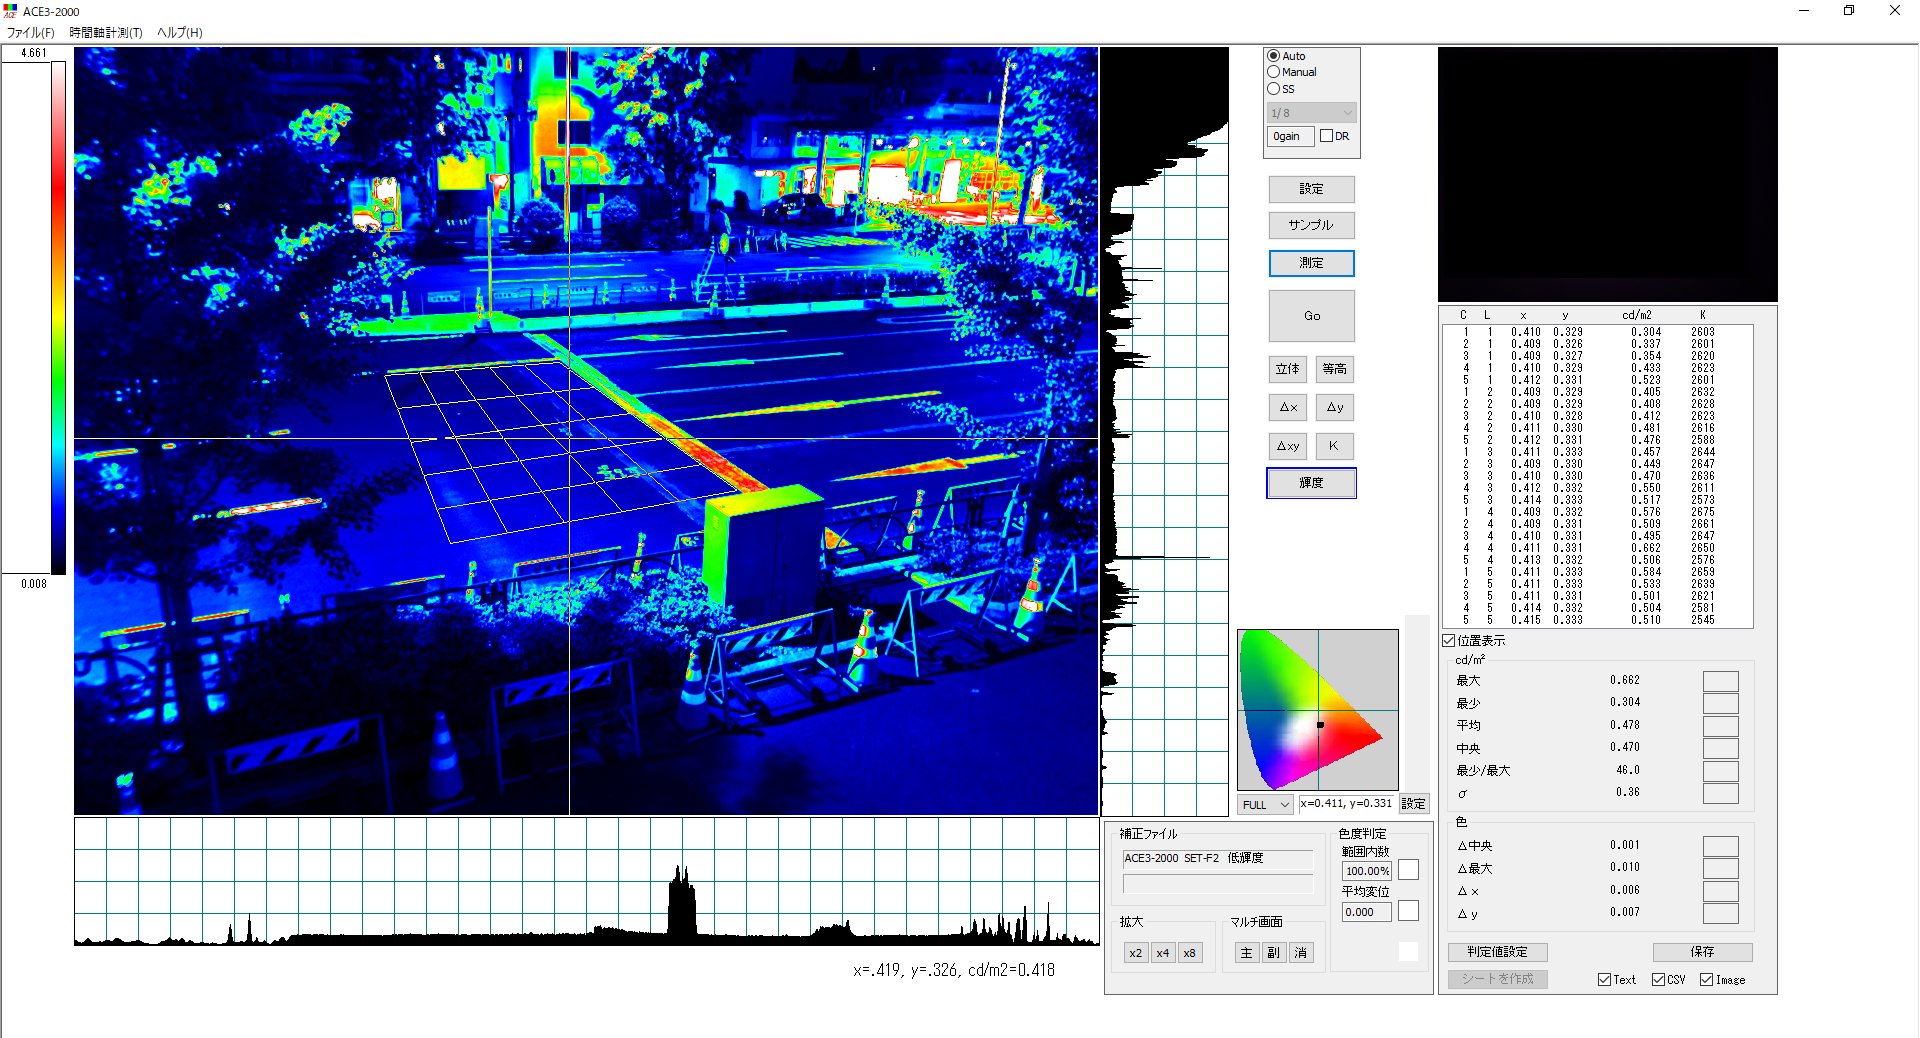Open the 1/8 shutter speed dropdown

[x=1311, y=113]
